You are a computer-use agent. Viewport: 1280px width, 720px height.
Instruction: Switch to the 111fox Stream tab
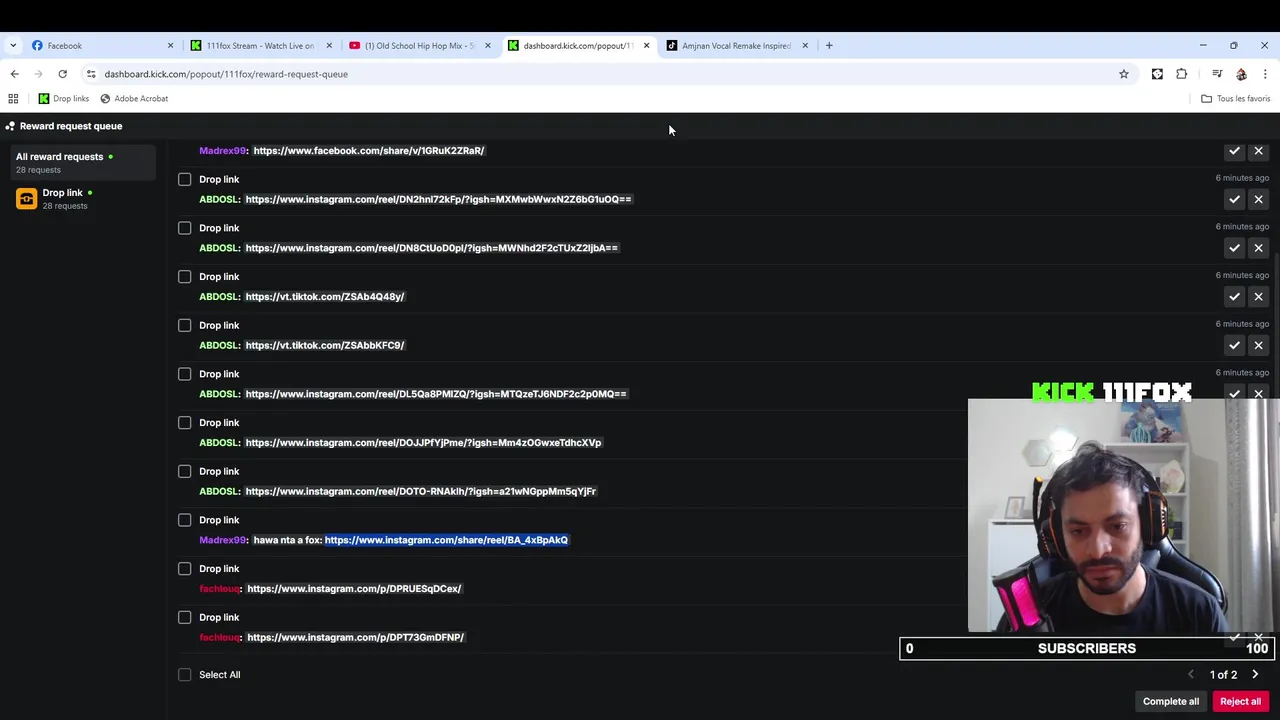coord(260,45)
